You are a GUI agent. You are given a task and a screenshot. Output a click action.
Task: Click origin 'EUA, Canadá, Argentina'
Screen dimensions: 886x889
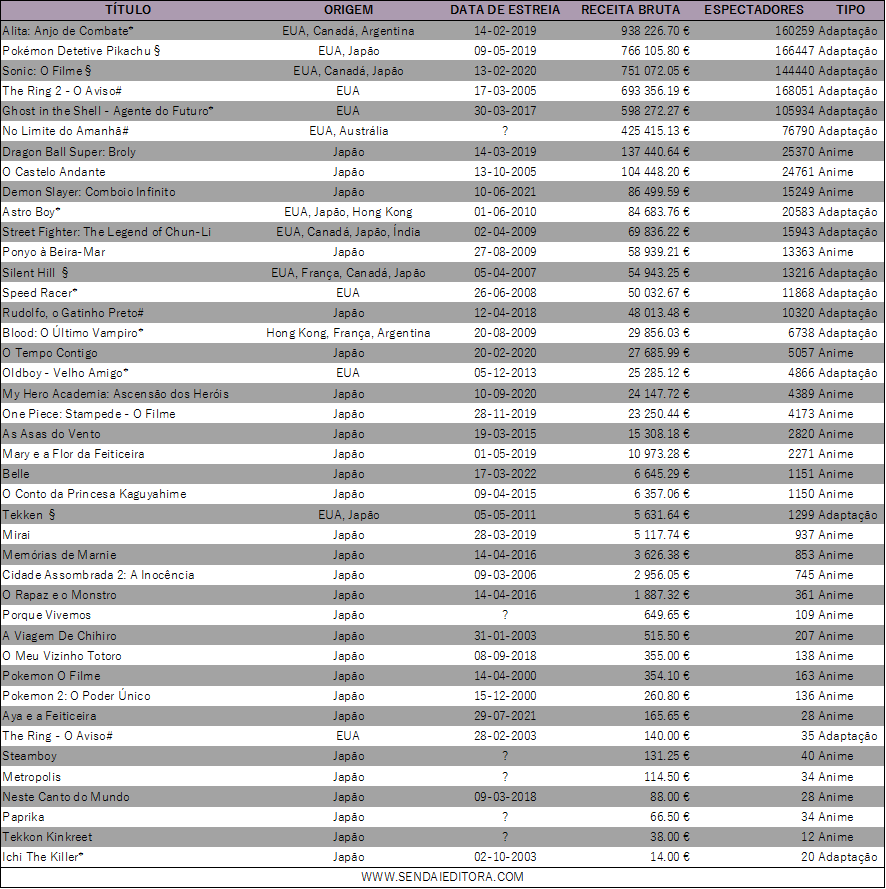point(348,31)
